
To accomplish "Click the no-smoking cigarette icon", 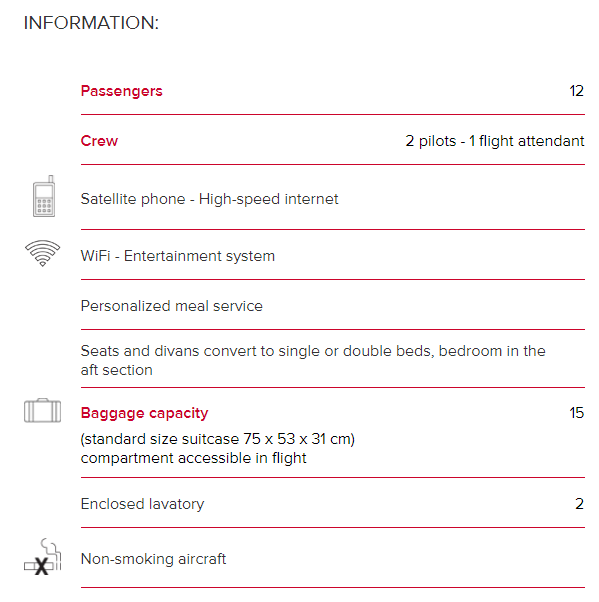I will [x=42, y=557].
